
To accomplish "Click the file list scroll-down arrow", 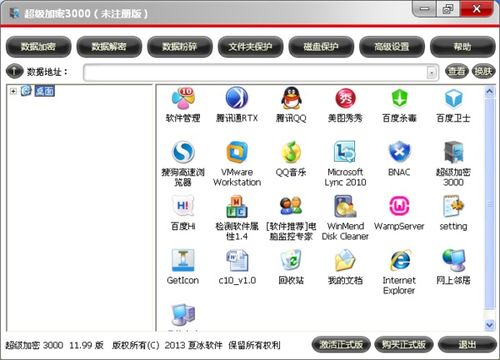I will 490,324.
